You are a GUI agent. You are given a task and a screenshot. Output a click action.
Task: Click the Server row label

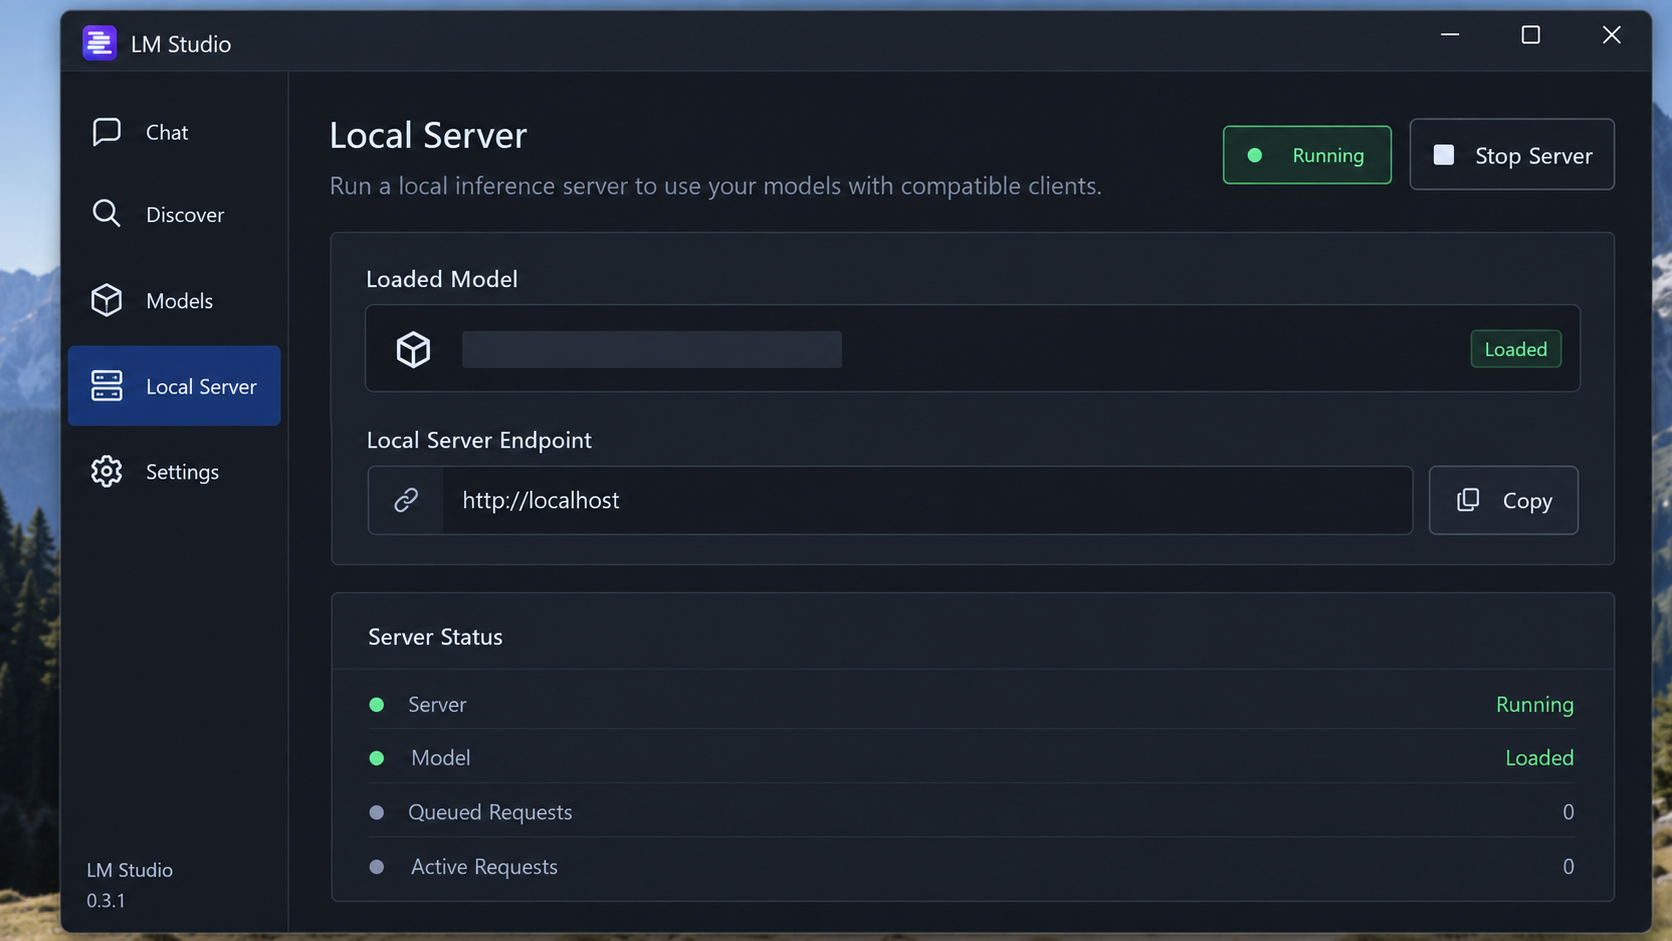tap(437, 704)
